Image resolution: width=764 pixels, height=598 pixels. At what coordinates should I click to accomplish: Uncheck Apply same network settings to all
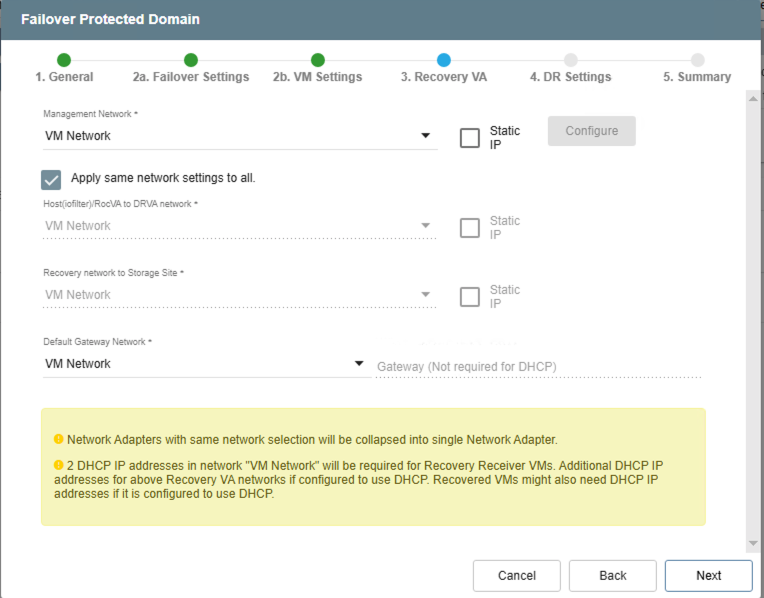click(52, 179)
